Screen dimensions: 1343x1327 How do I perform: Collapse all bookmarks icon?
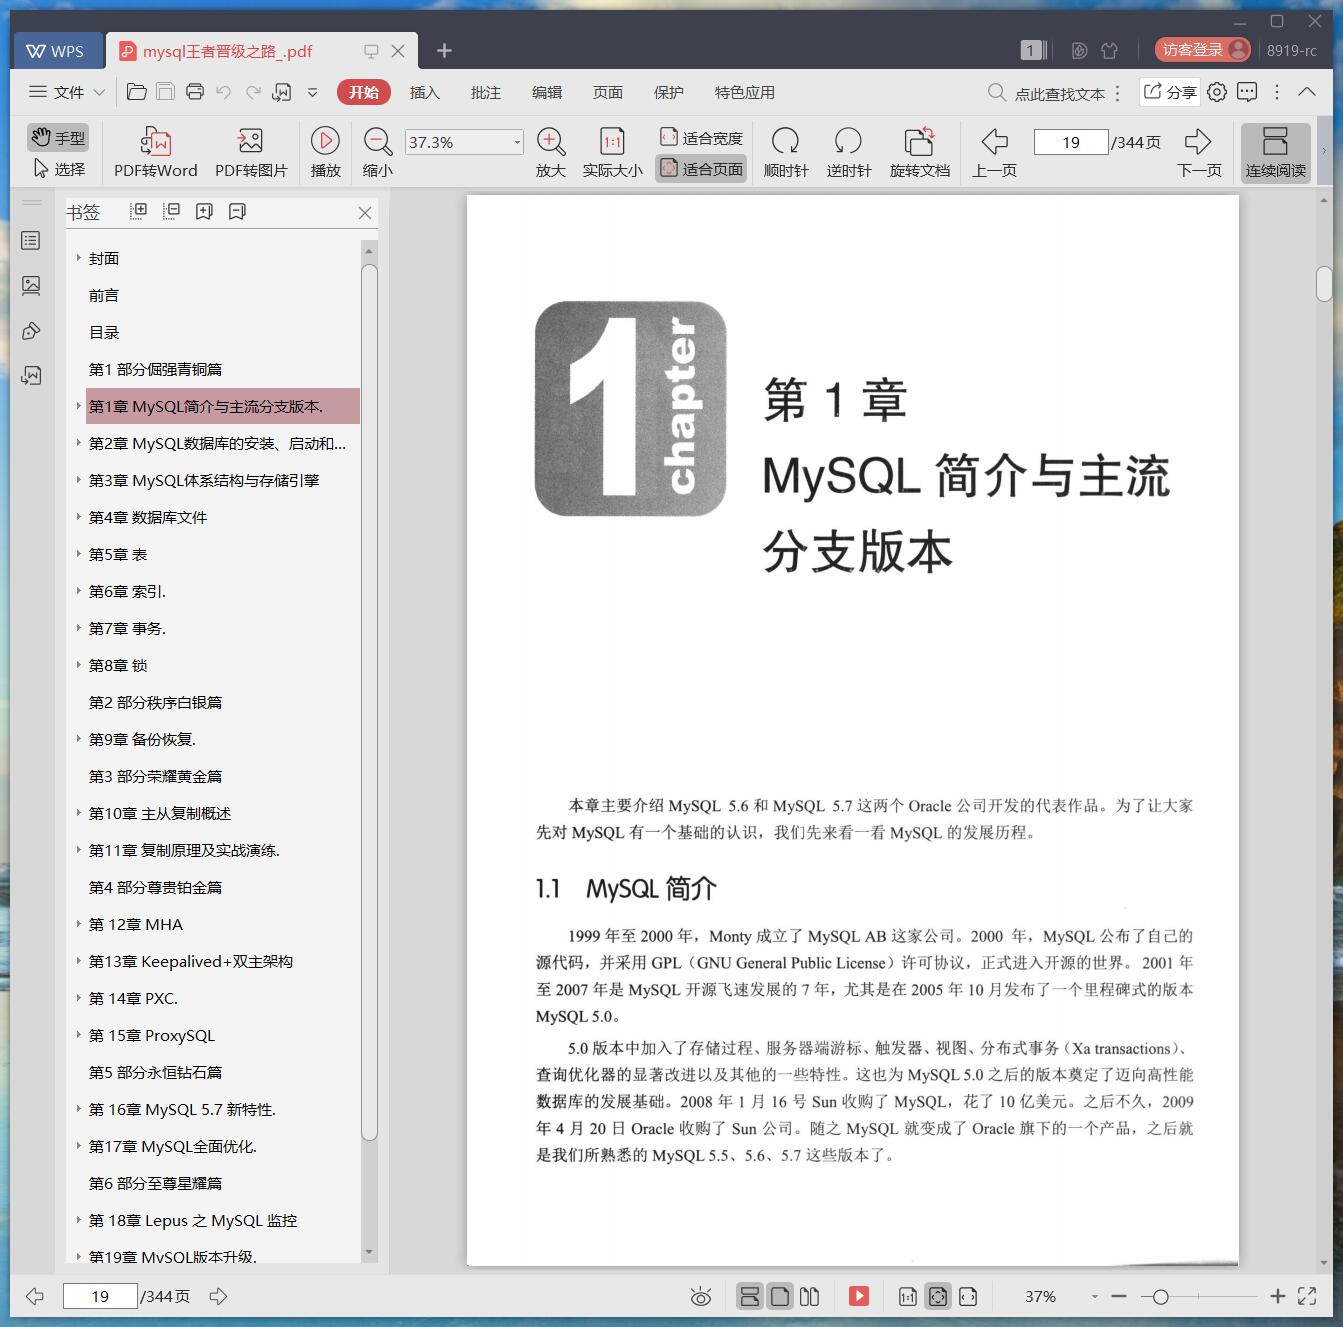[172, 211]
